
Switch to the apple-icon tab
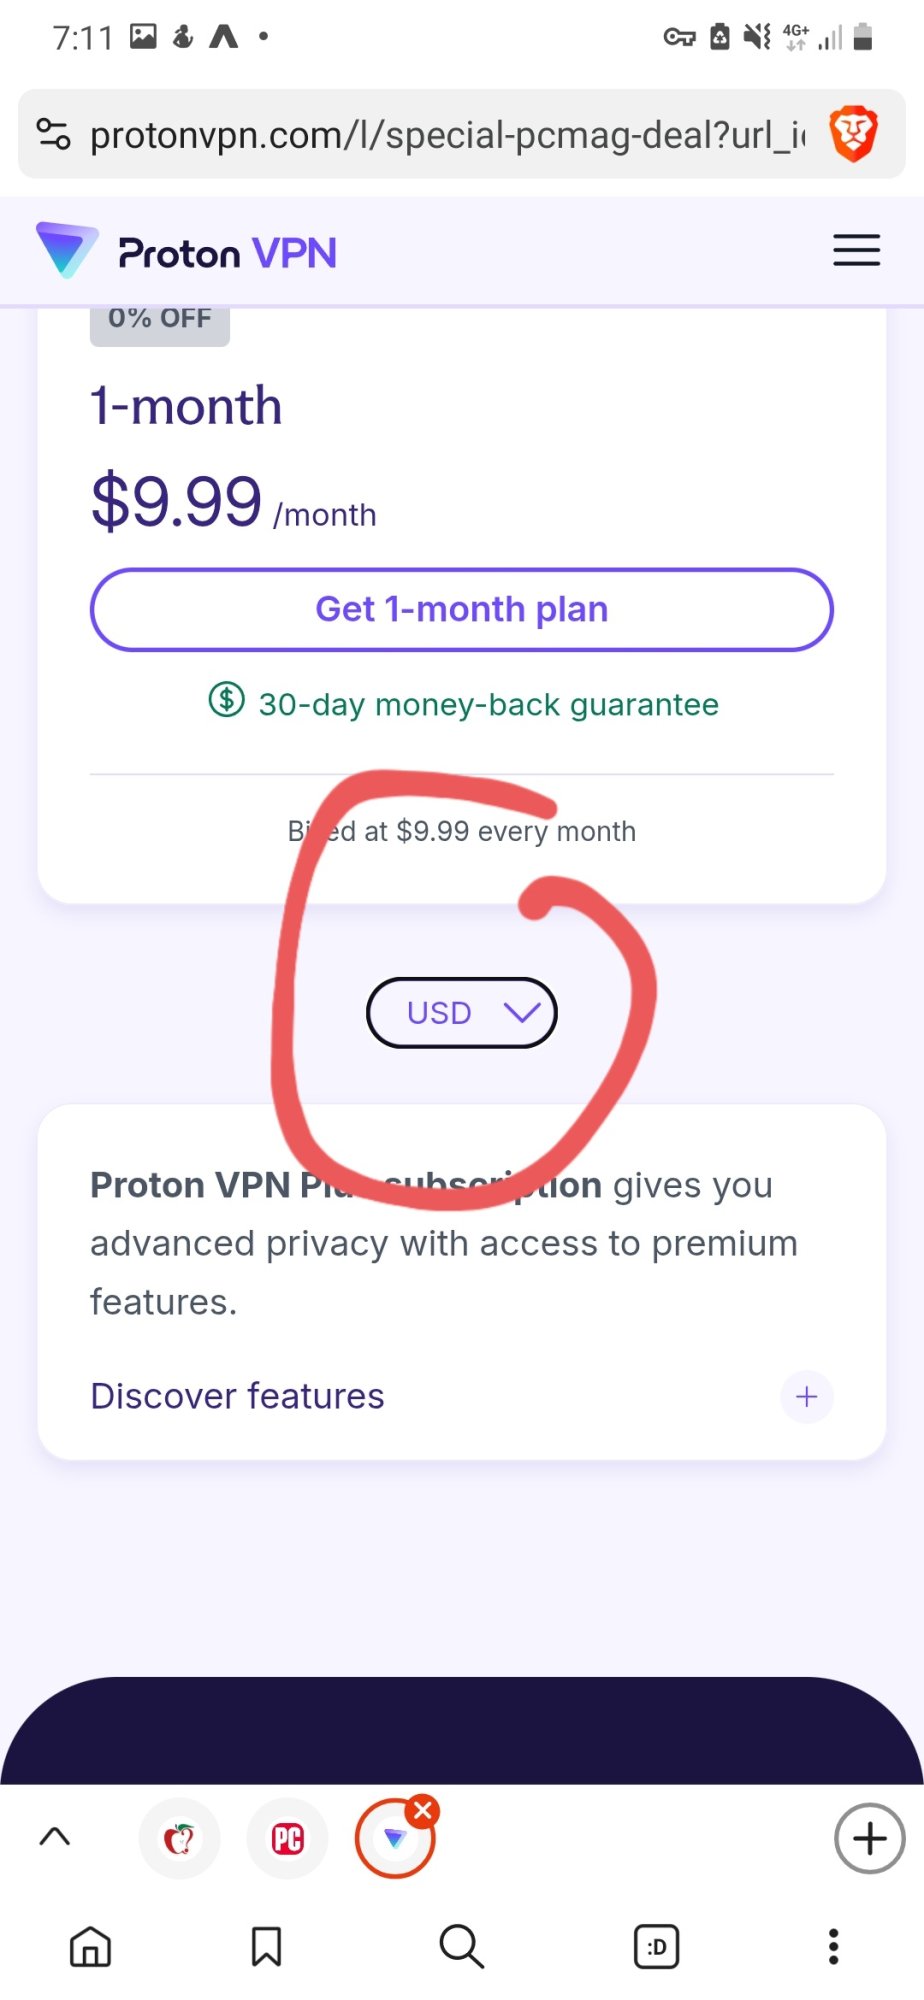click(x=179, y=1838)
